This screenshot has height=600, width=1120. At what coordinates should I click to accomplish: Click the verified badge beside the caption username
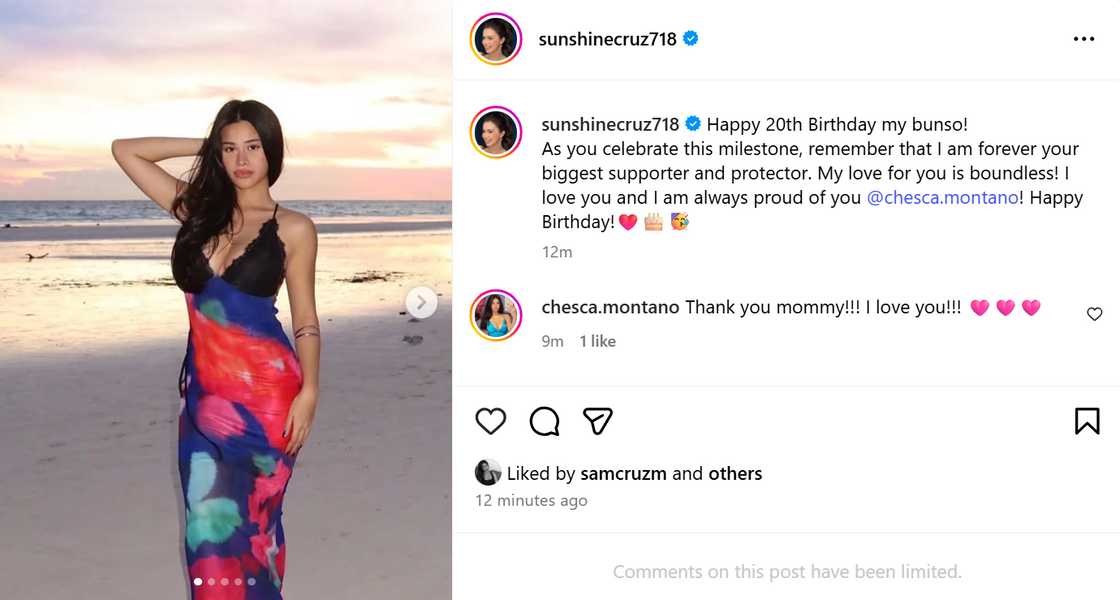[x=692, y=123]
